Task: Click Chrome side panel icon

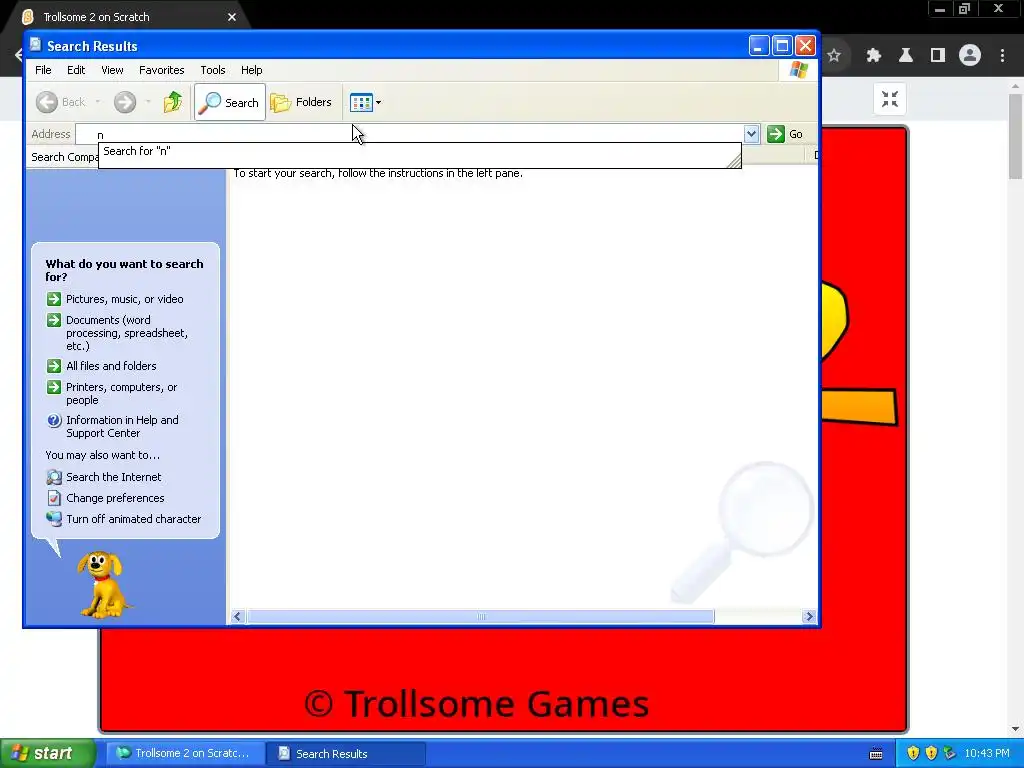Action: [938, 56]
